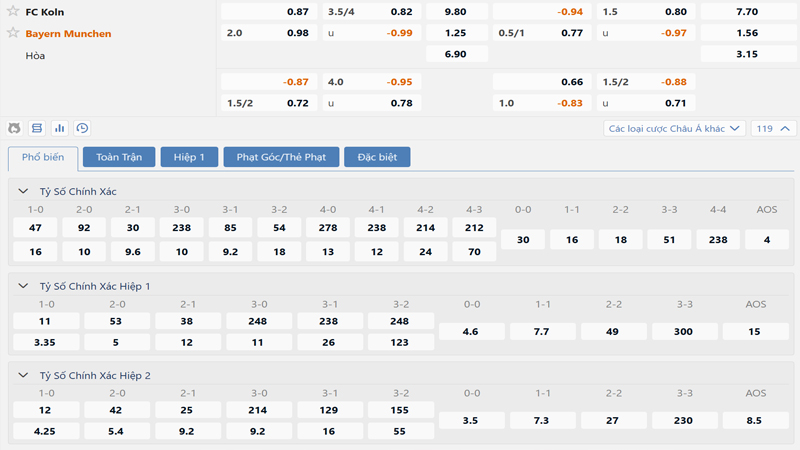Viewport: 800px width, 450px height.
Task: Click the mascot face icon
Action: point(14,128)
